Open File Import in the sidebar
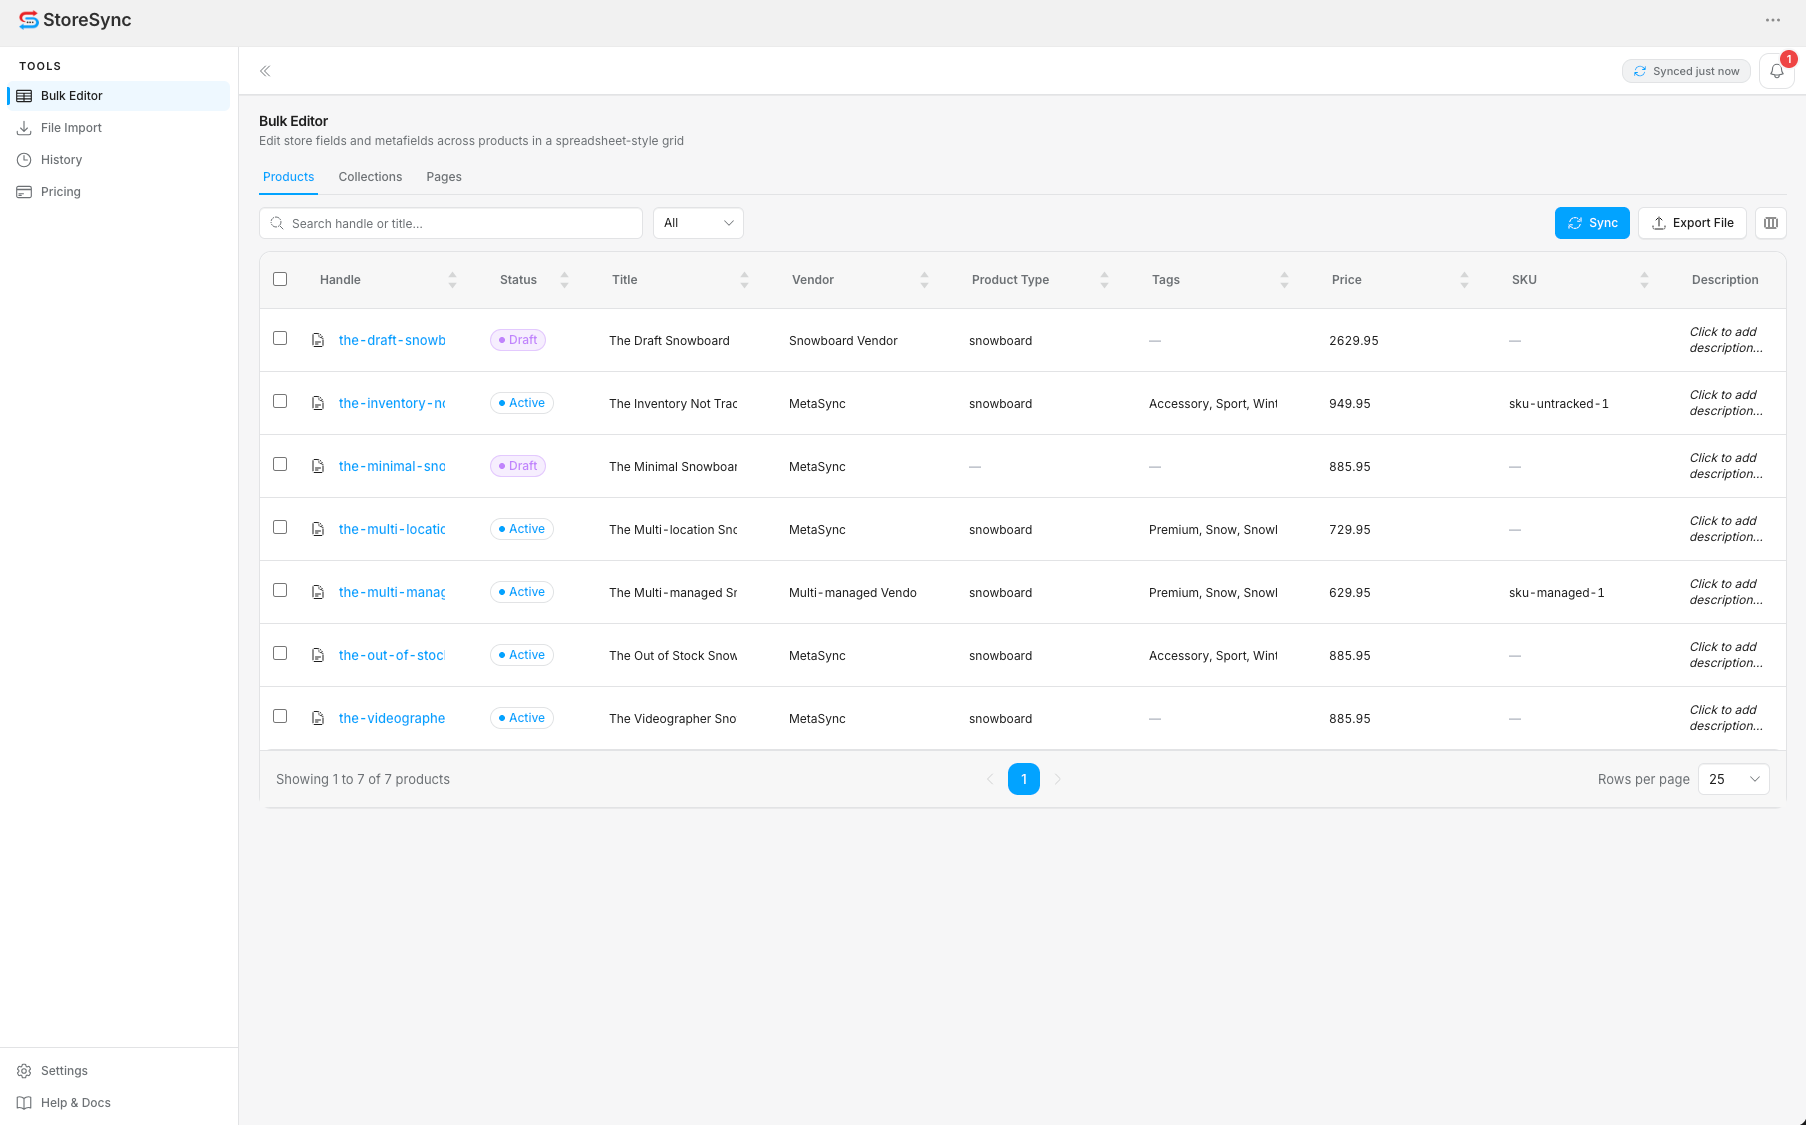Viewport: 1806px width, 1125px height. pos(118,128)
